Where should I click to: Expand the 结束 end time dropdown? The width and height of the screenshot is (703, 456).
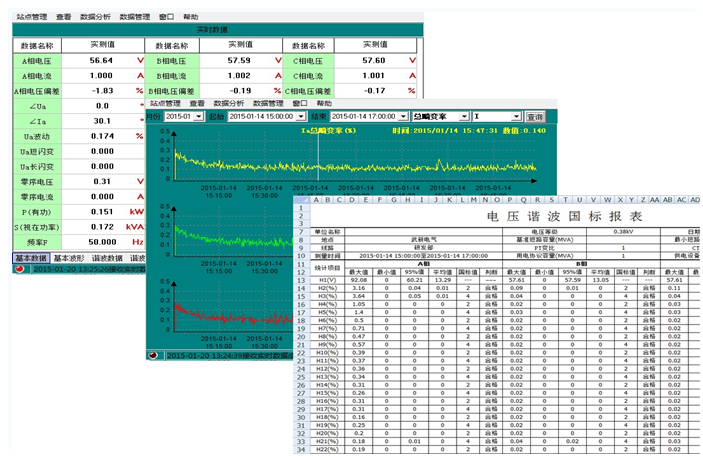[x=405, y=117]
